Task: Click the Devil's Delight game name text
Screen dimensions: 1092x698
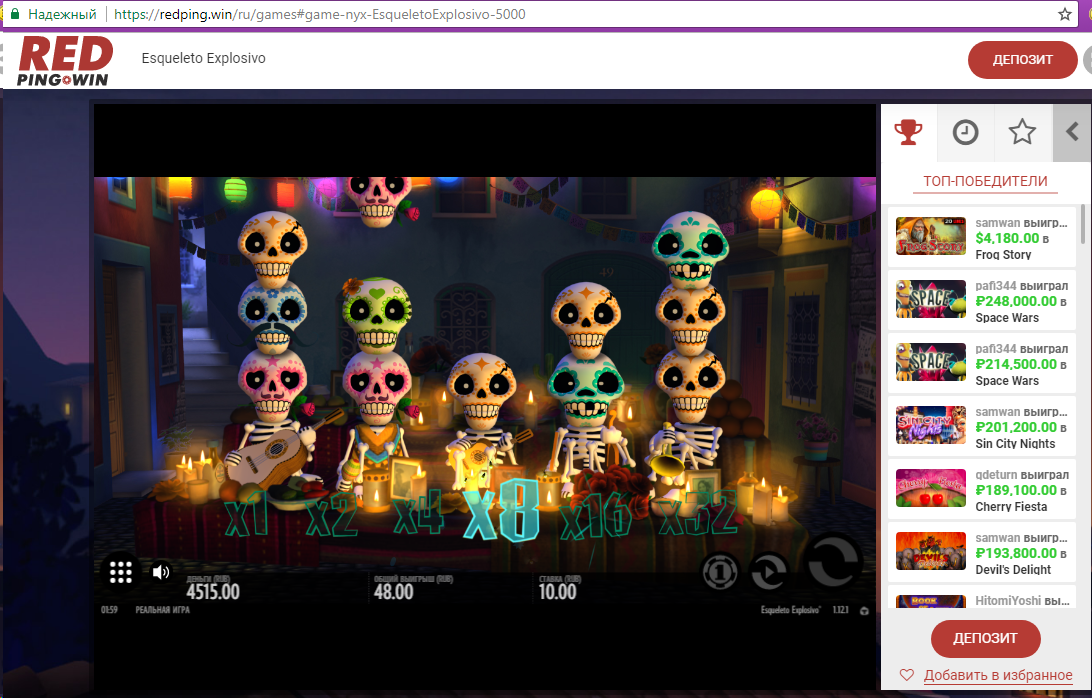Action: coord(1013,570)
